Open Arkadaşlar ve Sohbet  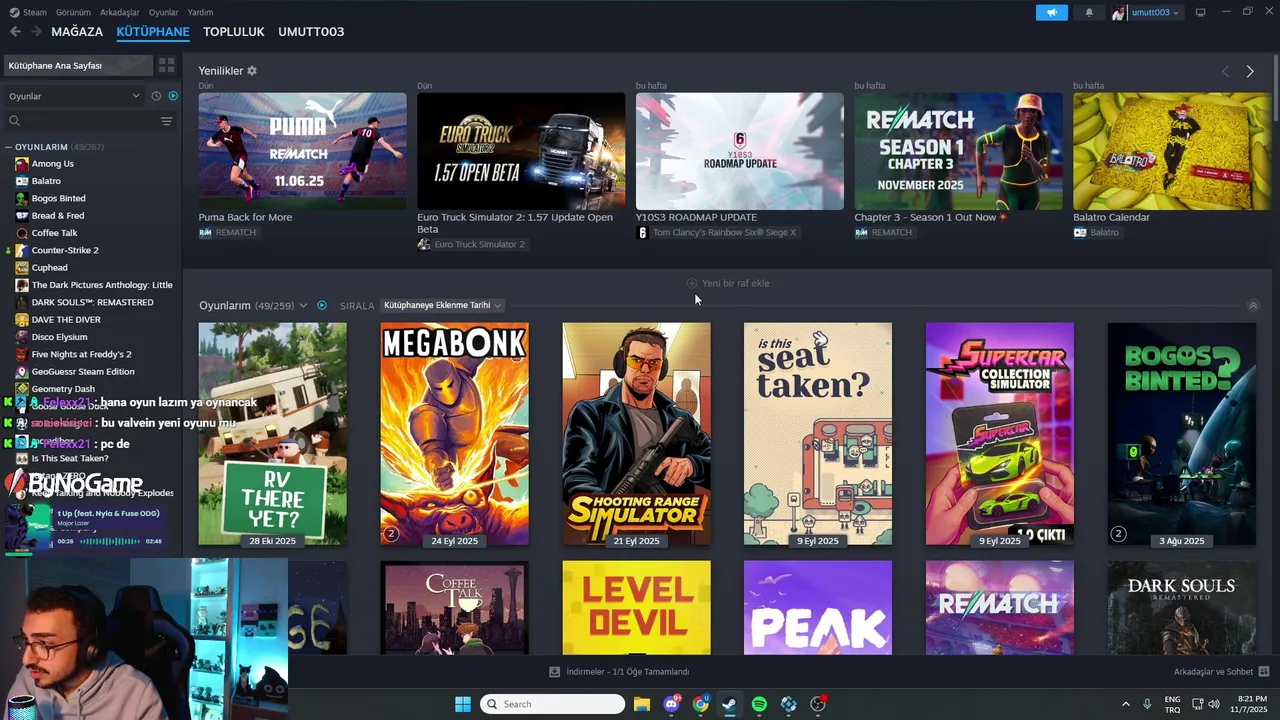click(1221, 672)
